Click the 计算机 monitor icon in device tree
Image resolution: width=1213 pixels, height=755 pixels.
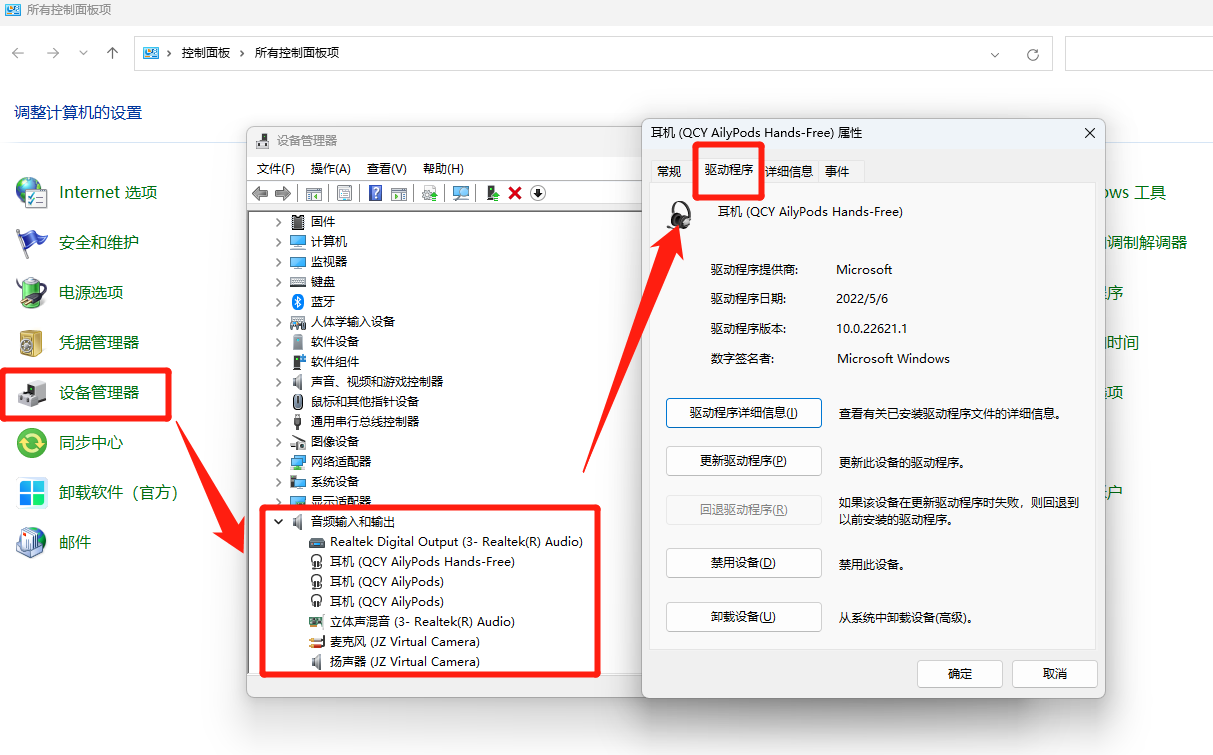298,241
